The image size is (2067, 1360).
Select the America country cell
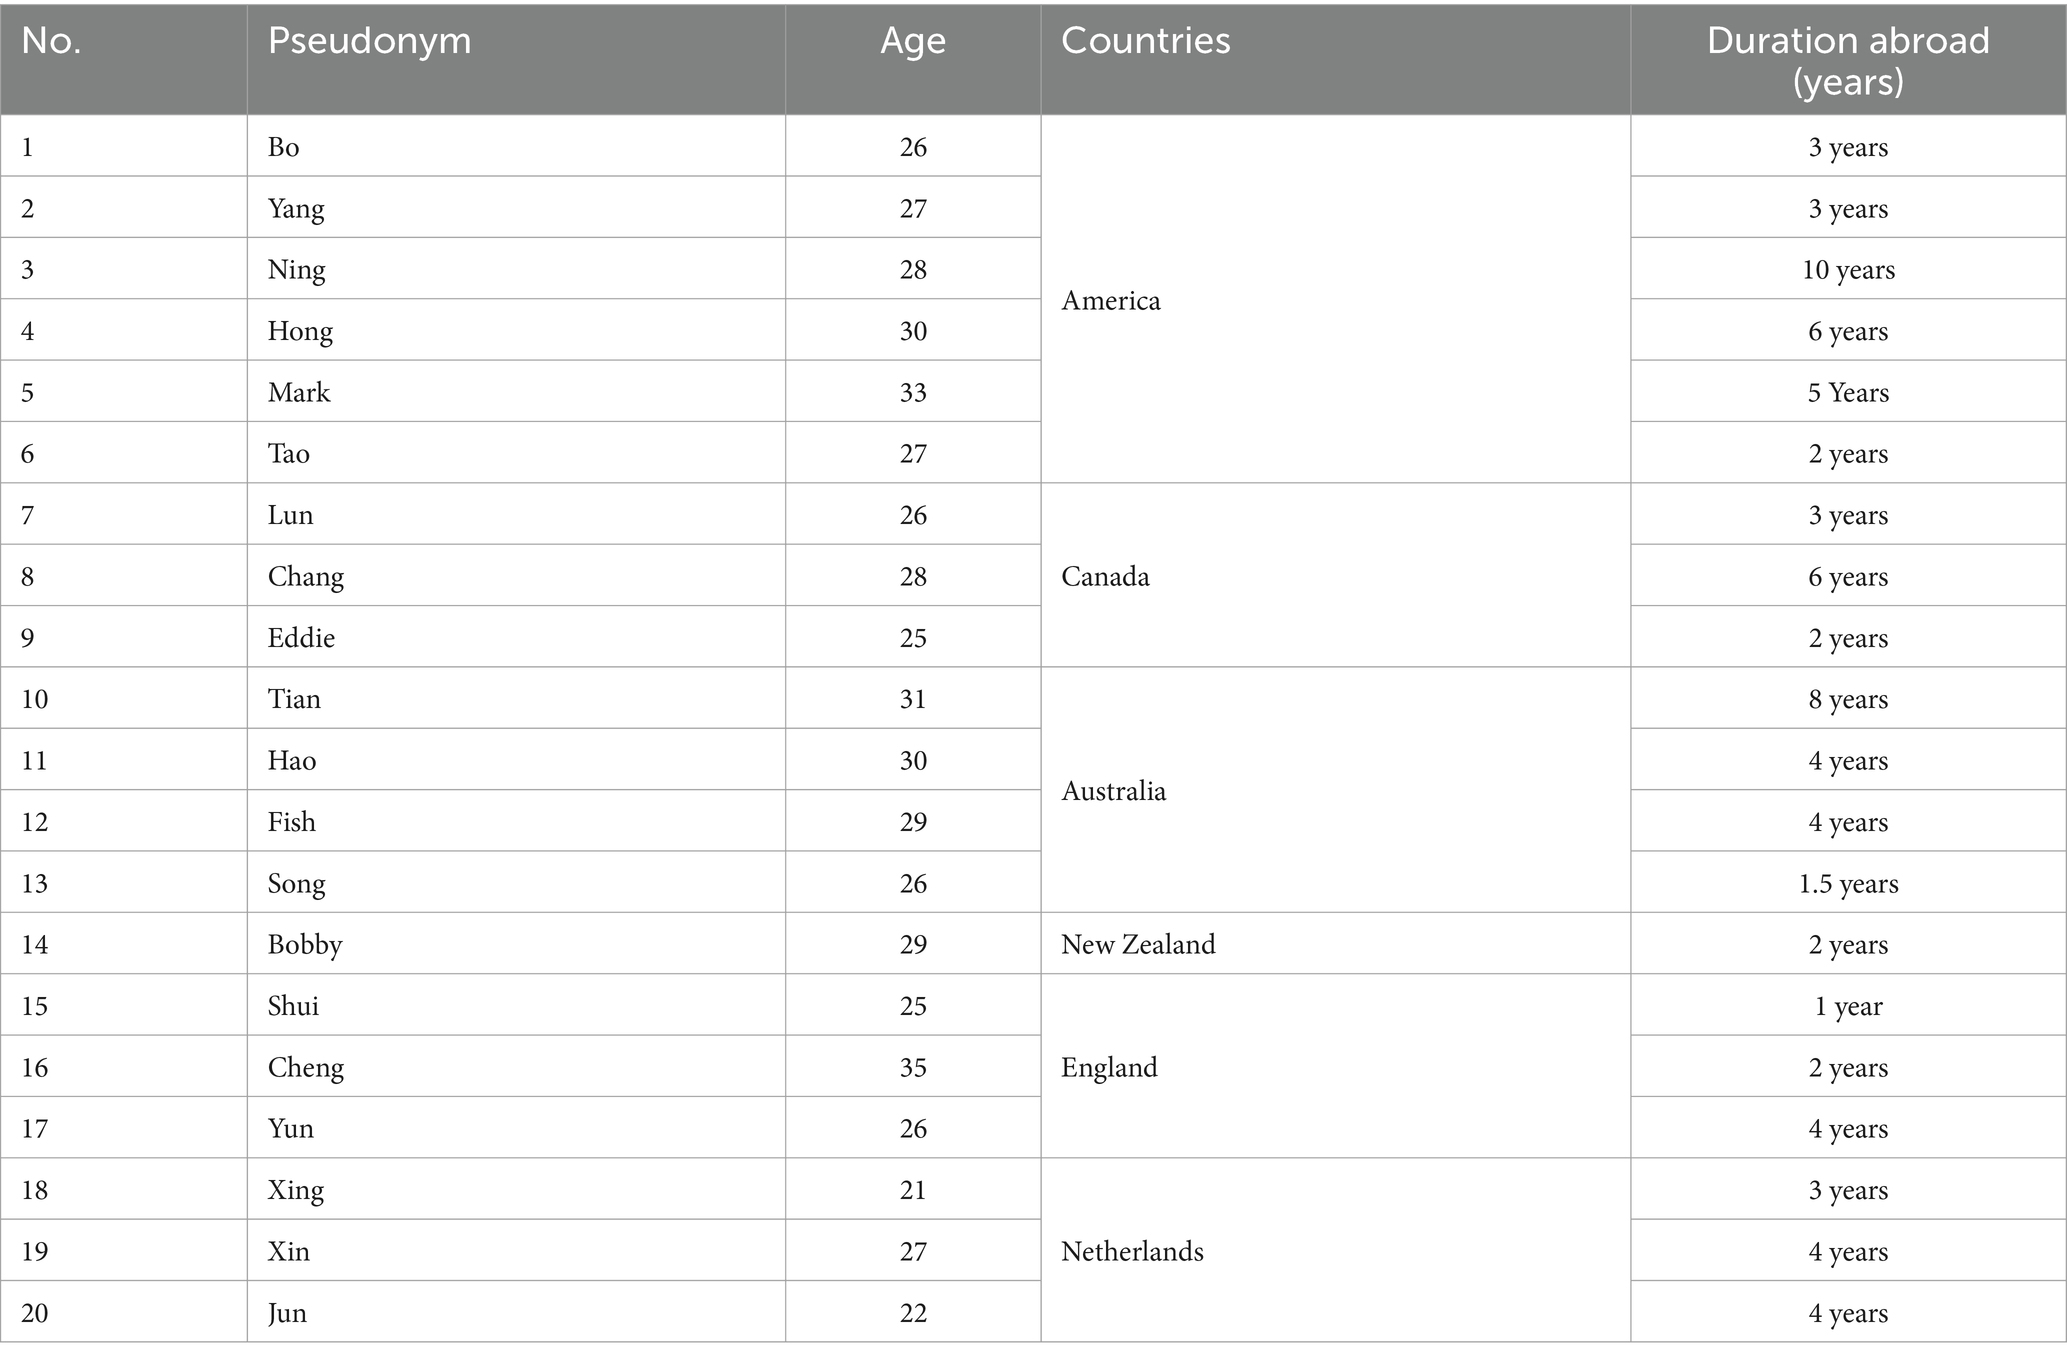[1335, 300]
